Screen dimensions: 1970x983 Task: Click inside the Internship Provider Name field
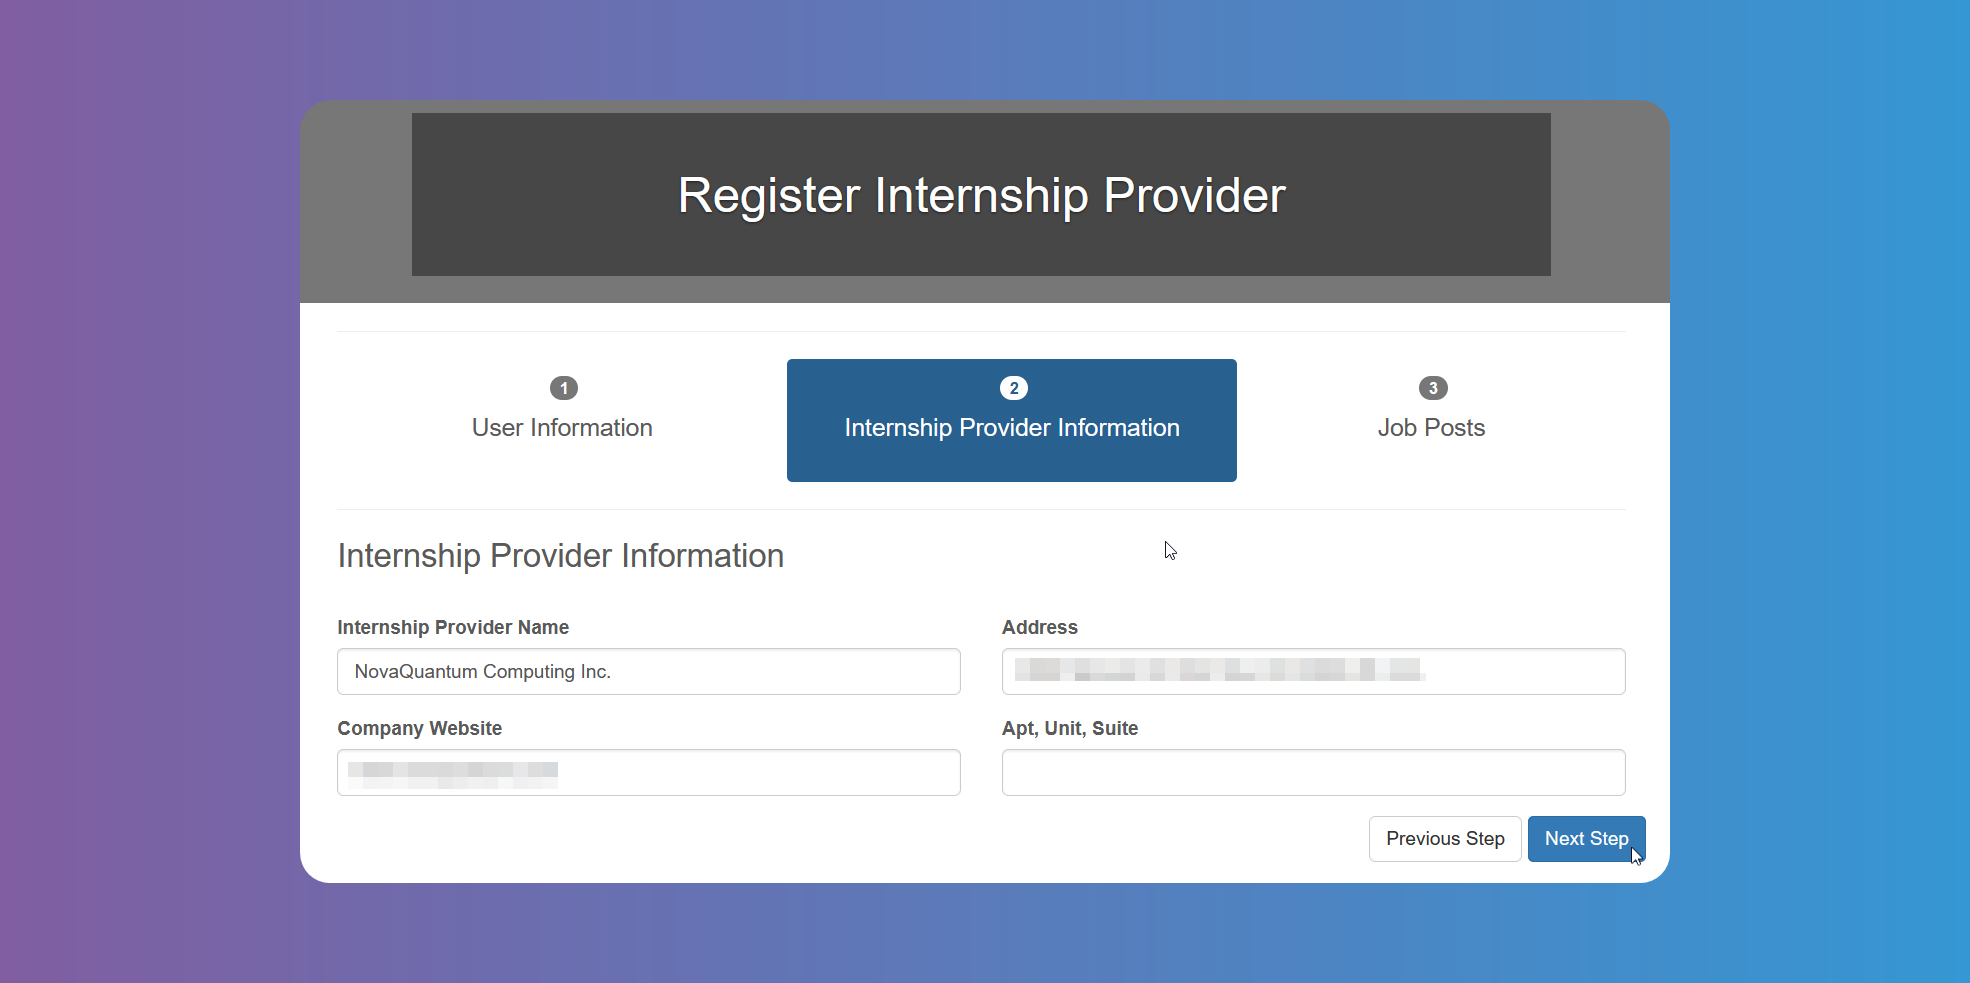pyautogui.click(x=648, y=671)
